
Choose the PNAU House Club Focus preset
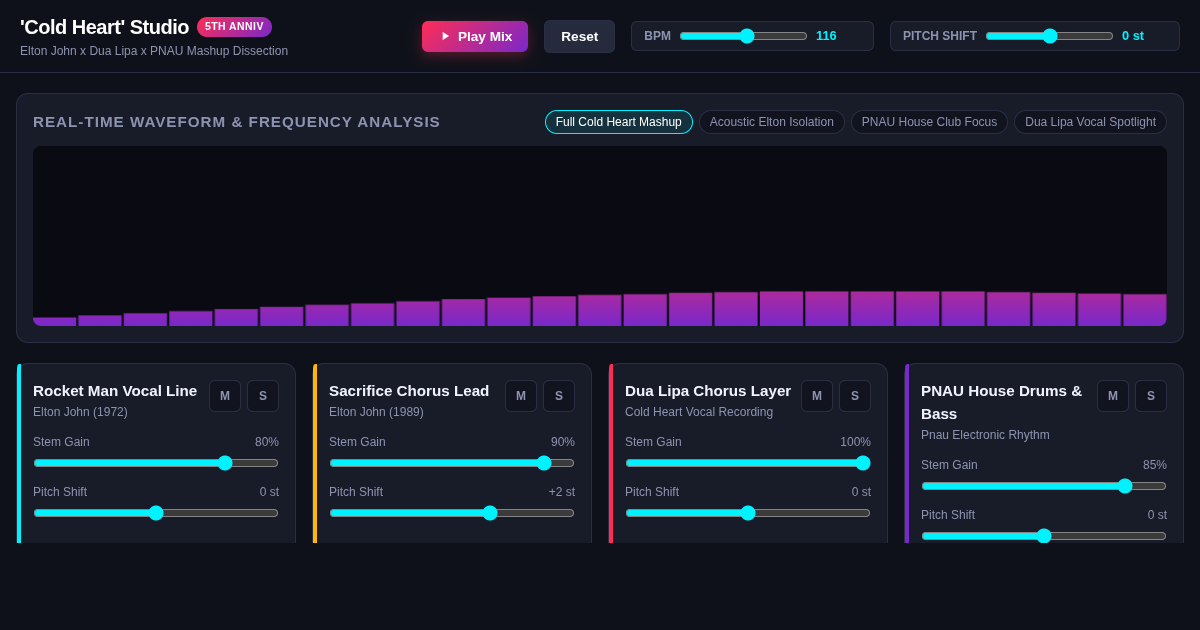tap(929, 122)
